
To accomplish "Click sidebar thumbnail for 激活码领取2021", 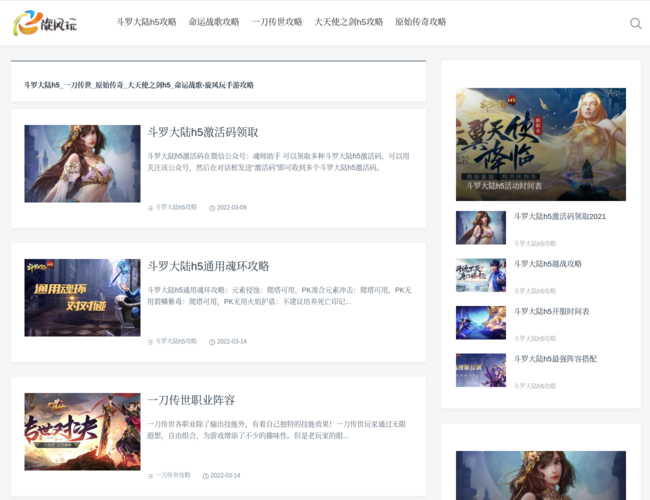I will [x=481, y=228].
